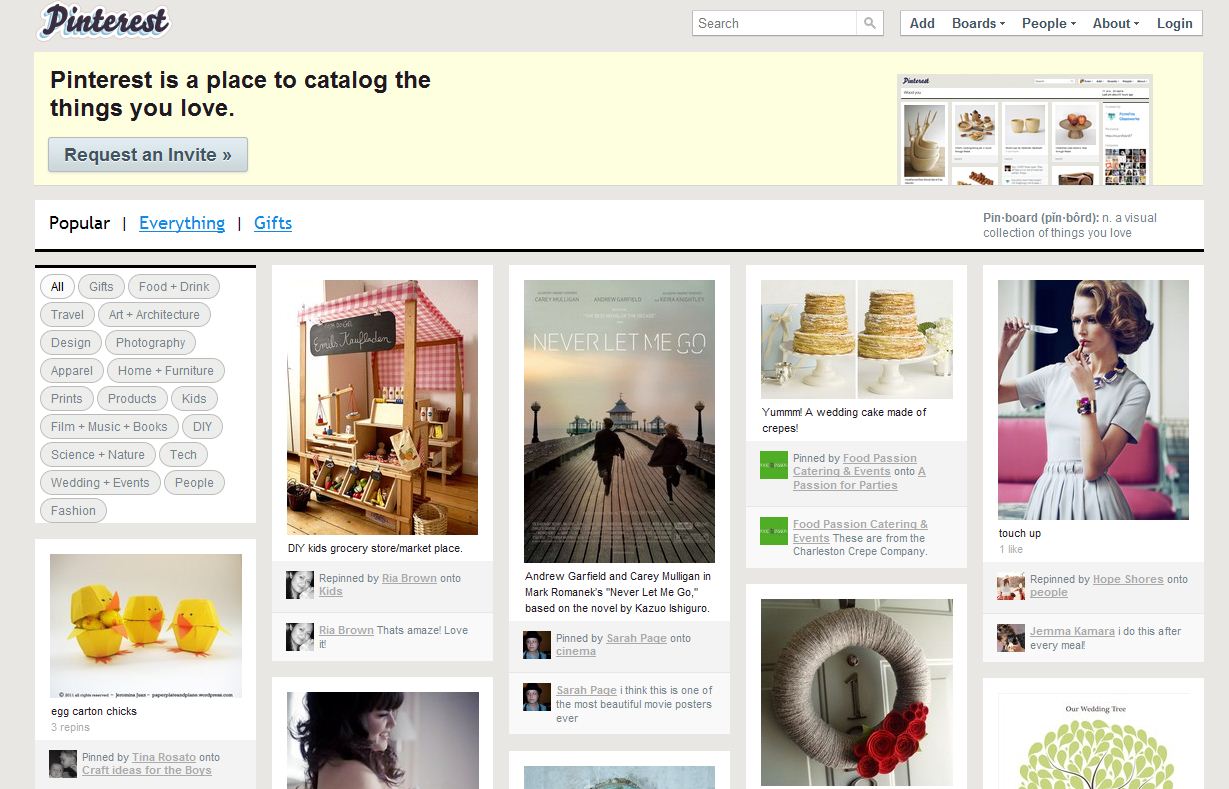Viewport: 1229px width, 789px height.
Task: Choose the Prints category
Action: pos(67,399)
